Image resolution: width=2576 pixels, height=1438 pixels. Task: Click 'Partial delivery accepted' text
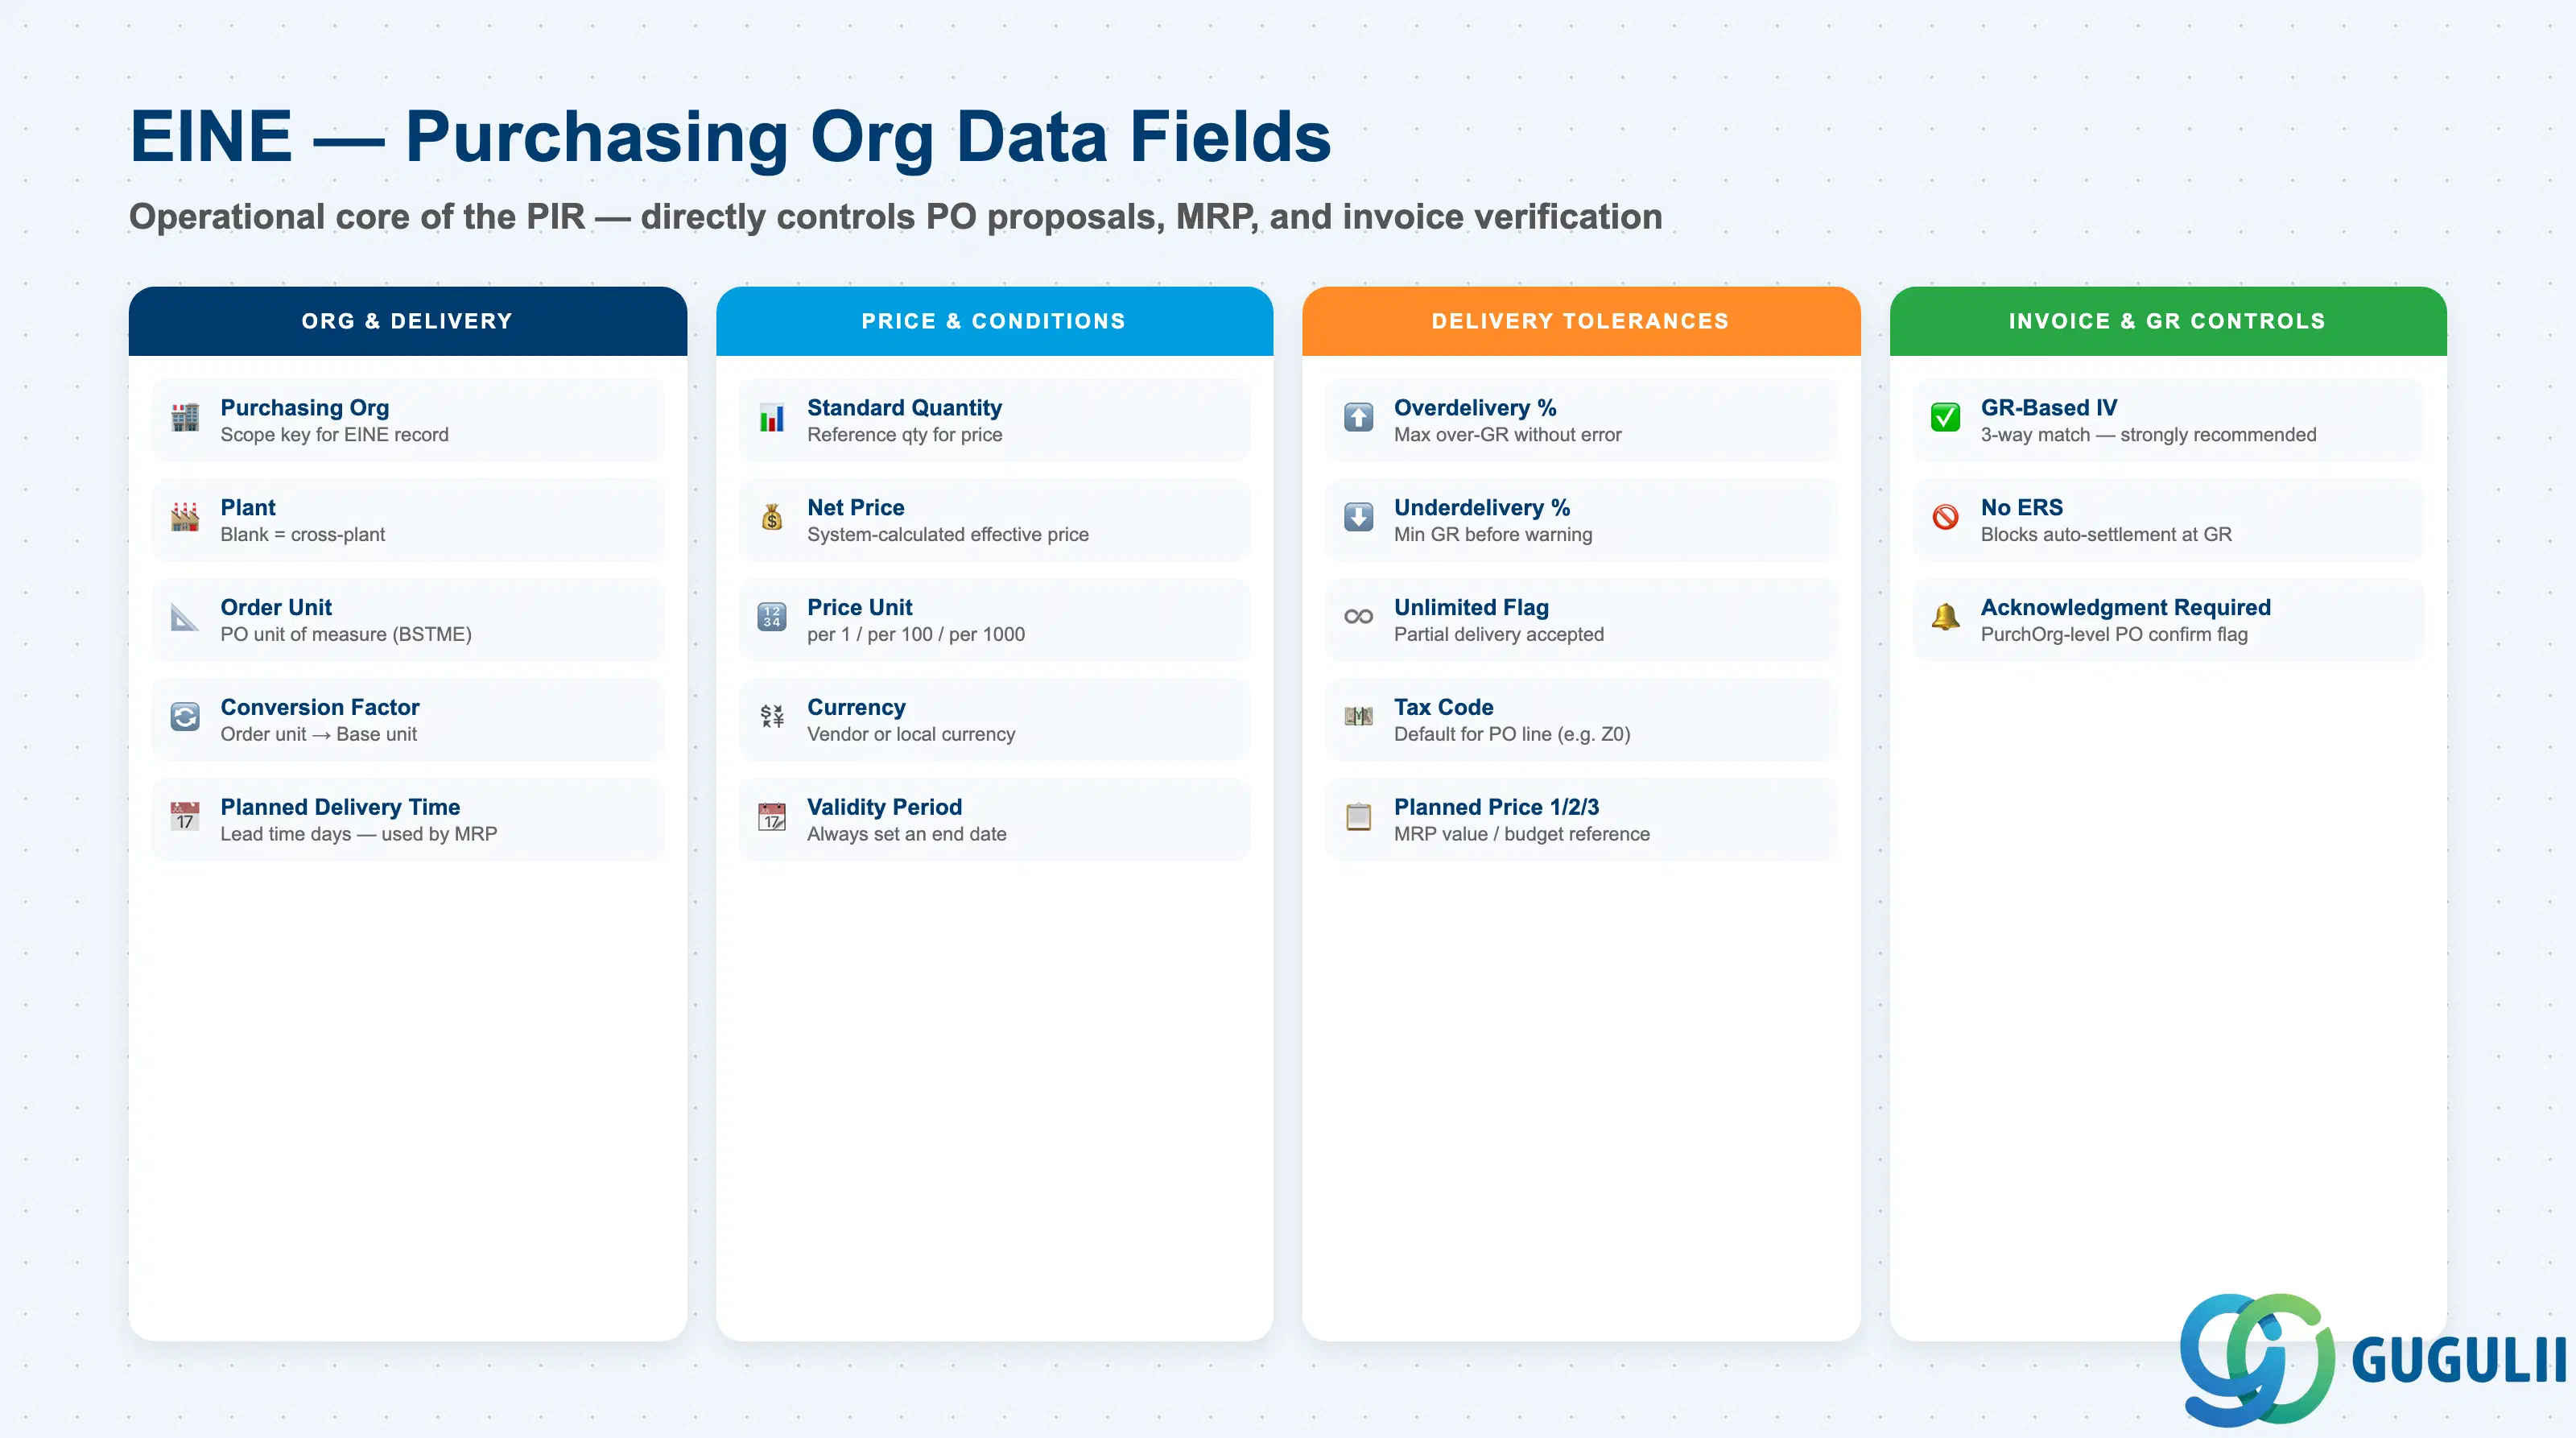[1499, 635]
